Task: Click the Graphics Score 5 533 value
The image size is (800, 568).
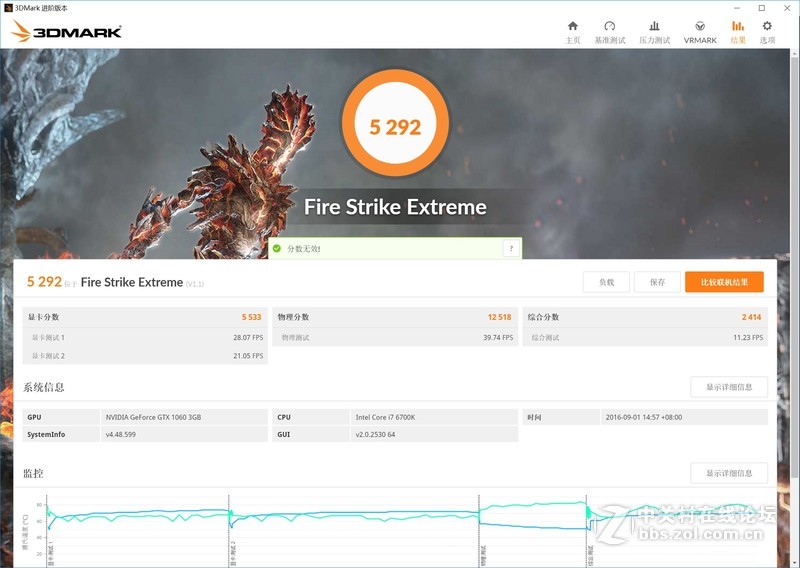Action: coord(250,317)
